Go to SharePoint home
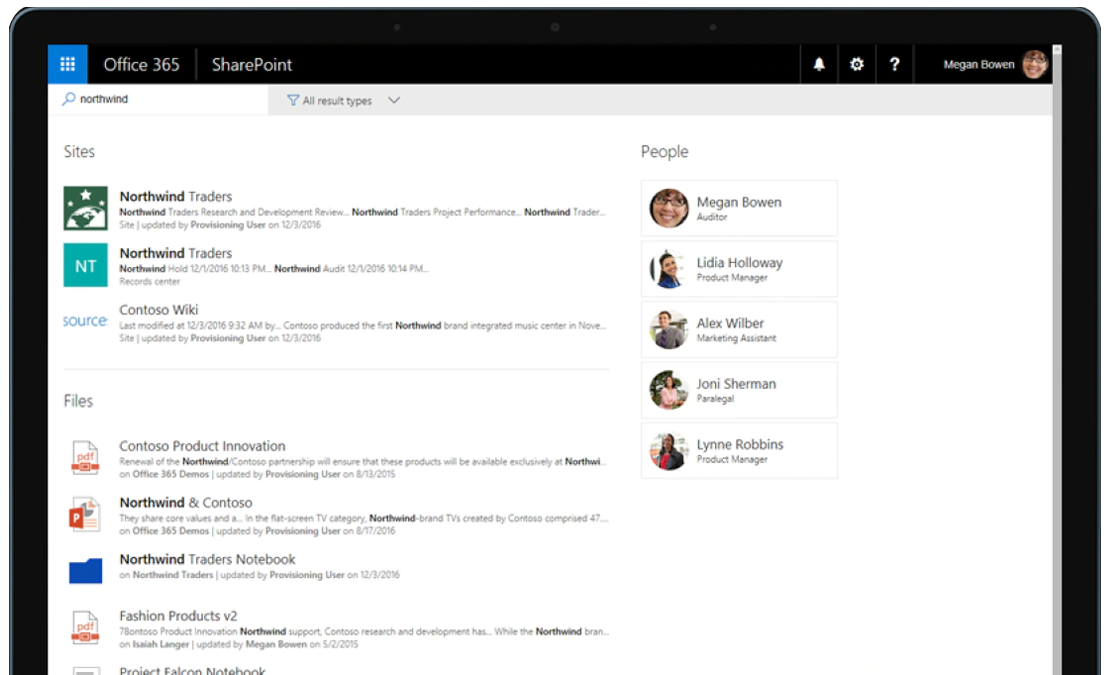Viewport: 1109px width, 675px height. (252, 64)
